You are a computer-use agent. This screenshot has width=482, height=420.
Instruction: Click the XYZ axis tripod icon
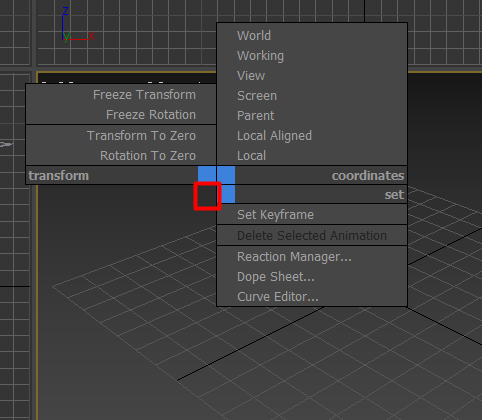(x=79, y=24)
